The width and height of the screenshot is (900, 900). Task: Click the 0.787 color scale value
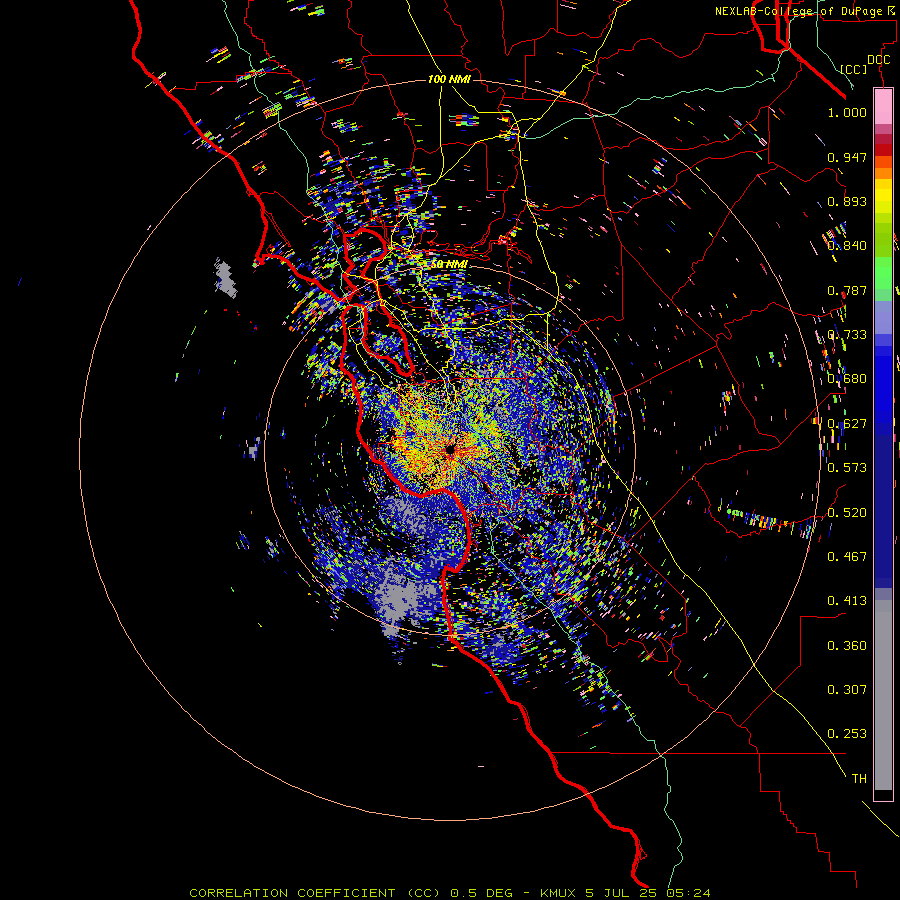[847, 290]
